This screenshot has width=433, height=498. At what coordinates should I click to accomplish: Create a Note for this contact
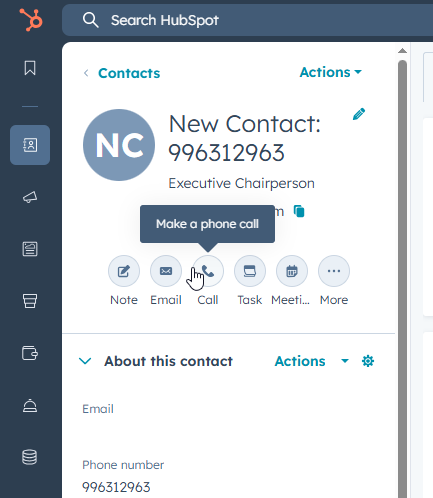pyautogui.click(x=124, y=271)
